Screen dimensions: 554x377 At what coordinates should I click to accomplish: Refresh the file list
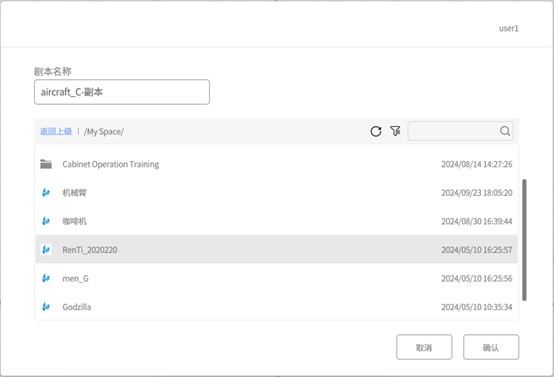click(376, 131)
